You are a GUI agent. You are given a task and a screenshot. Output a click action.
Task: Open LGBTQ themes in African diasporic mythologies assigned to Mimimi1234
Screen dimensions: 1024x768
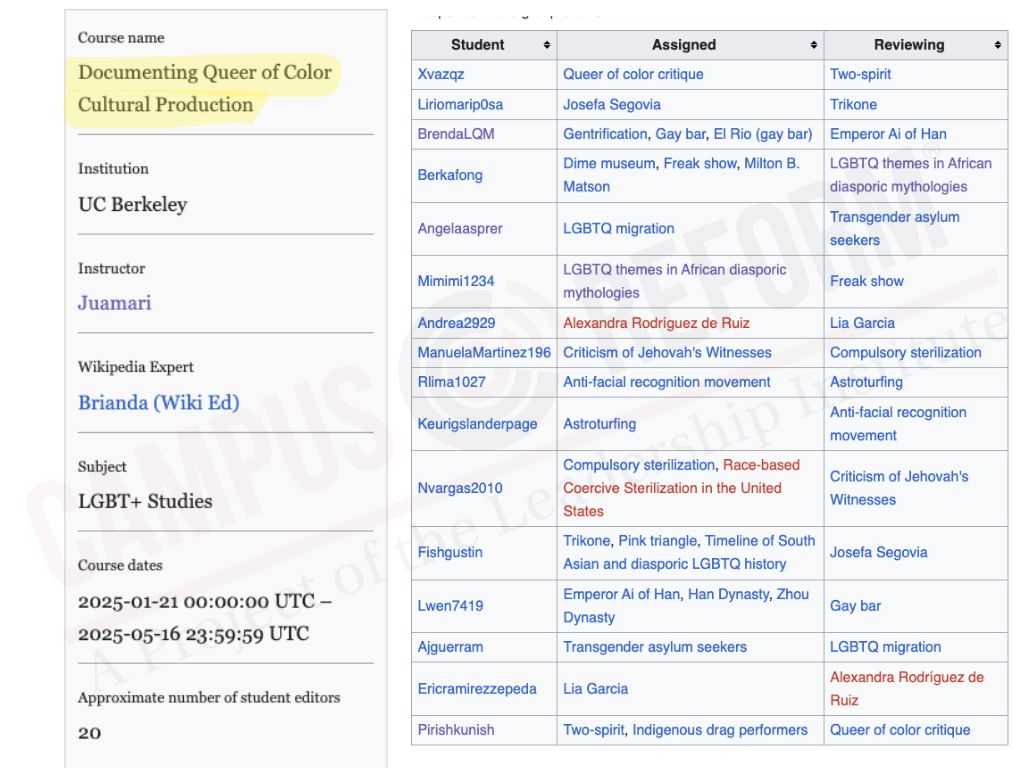[675, 281]
